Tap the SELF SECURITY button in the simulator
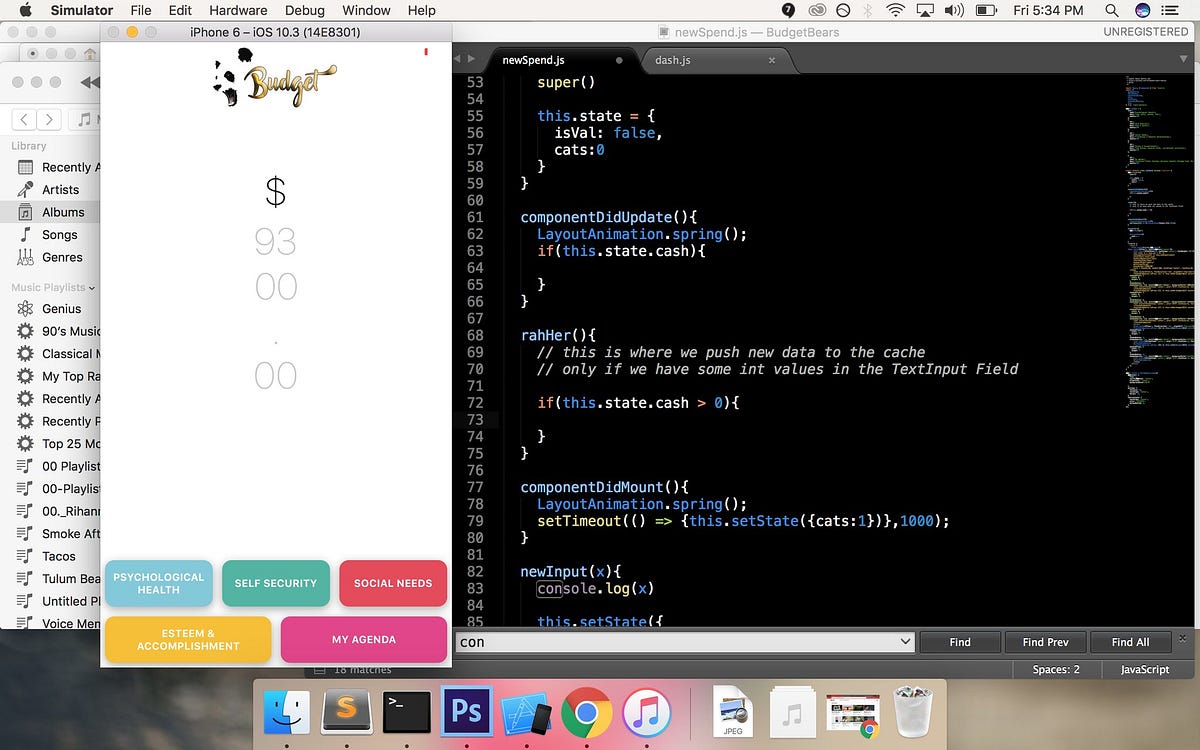The image size is (1200, 750). (x=276, y=583)
